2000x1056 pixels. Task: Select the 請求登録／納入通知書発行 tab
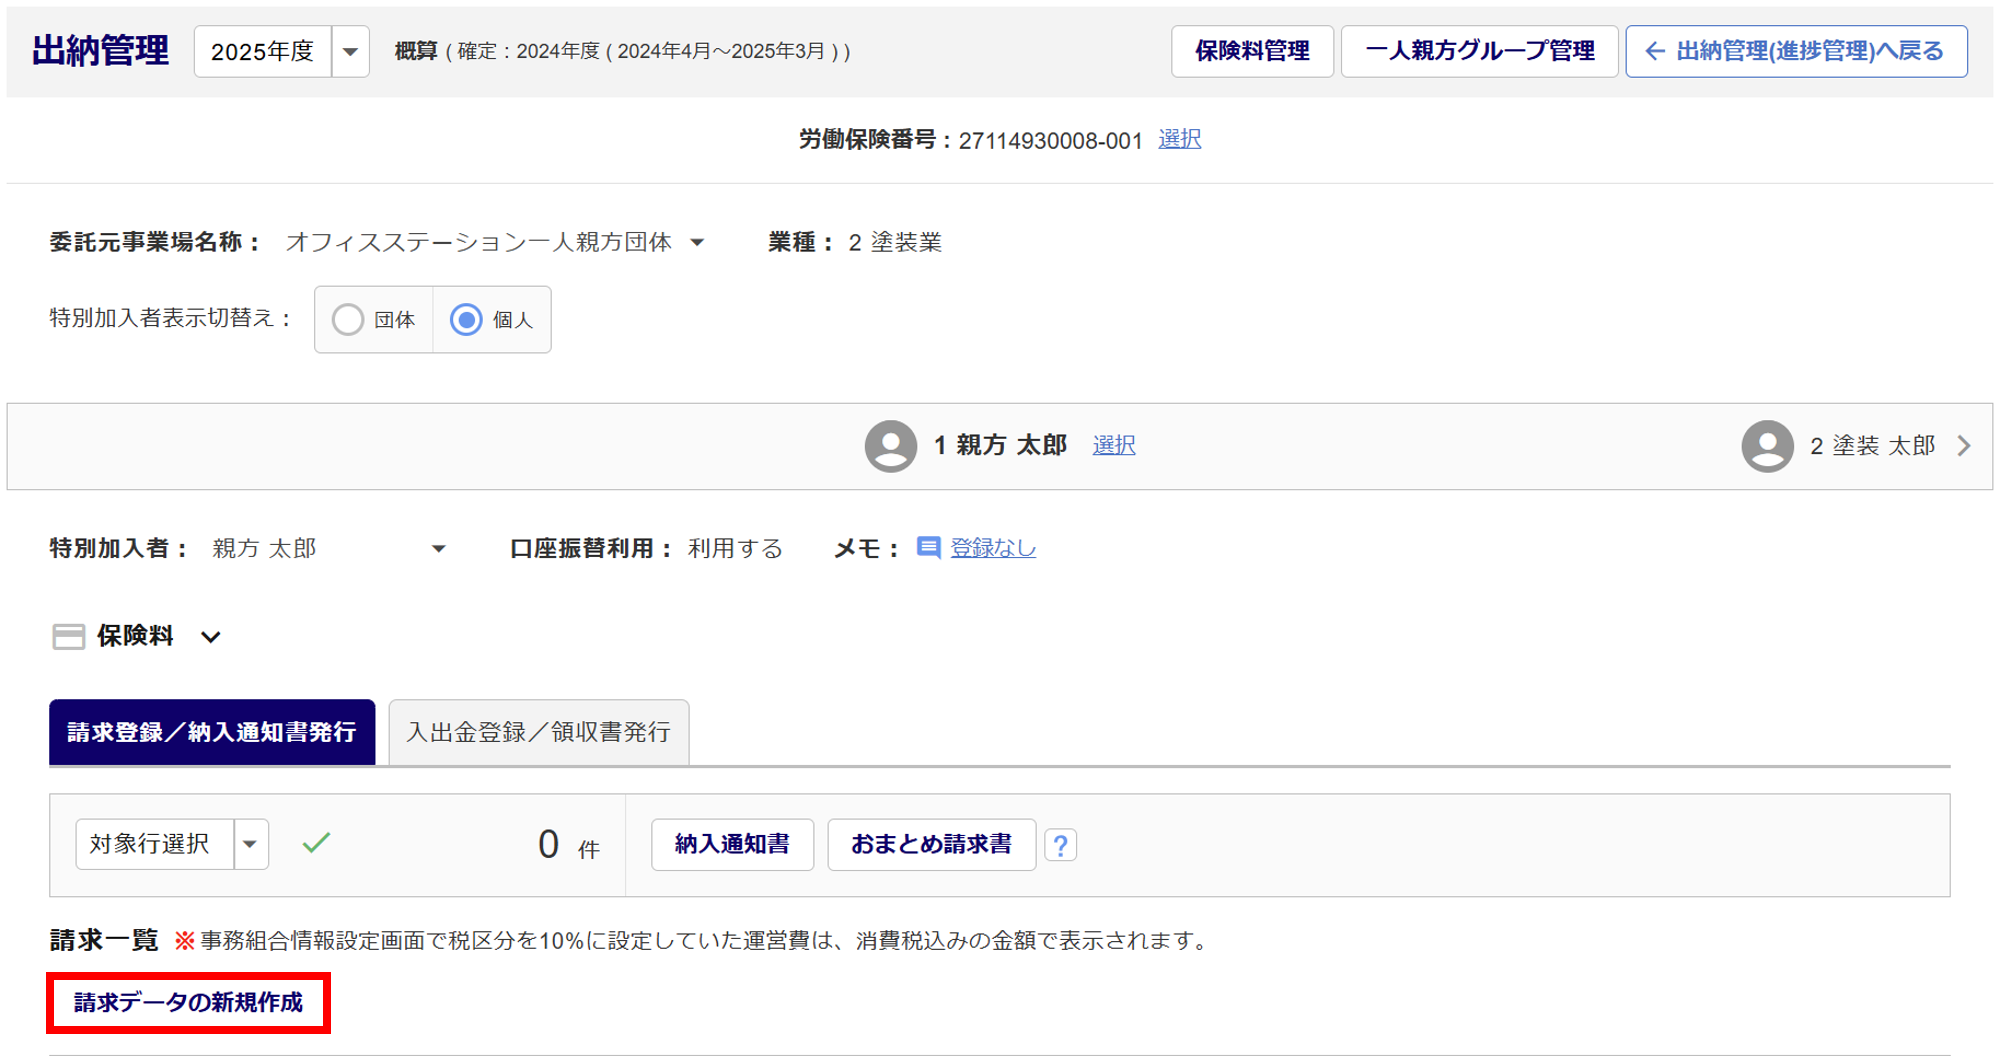212,733
